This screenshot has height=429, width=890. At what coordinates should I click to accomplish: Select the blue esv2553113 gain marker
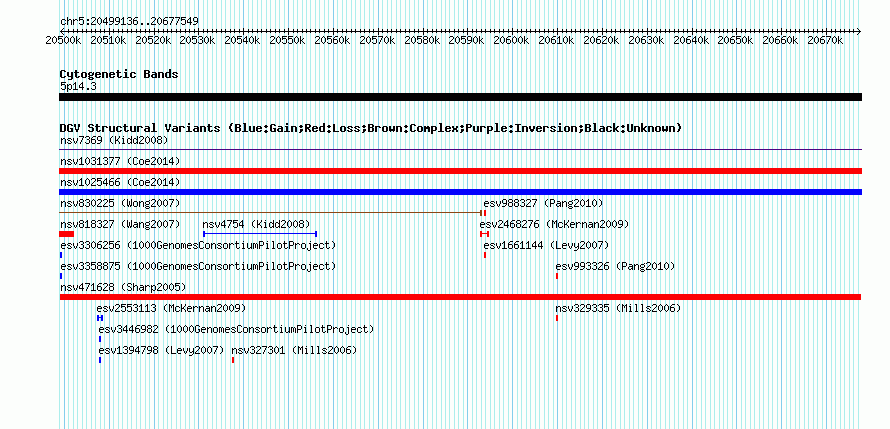(100, 318)
